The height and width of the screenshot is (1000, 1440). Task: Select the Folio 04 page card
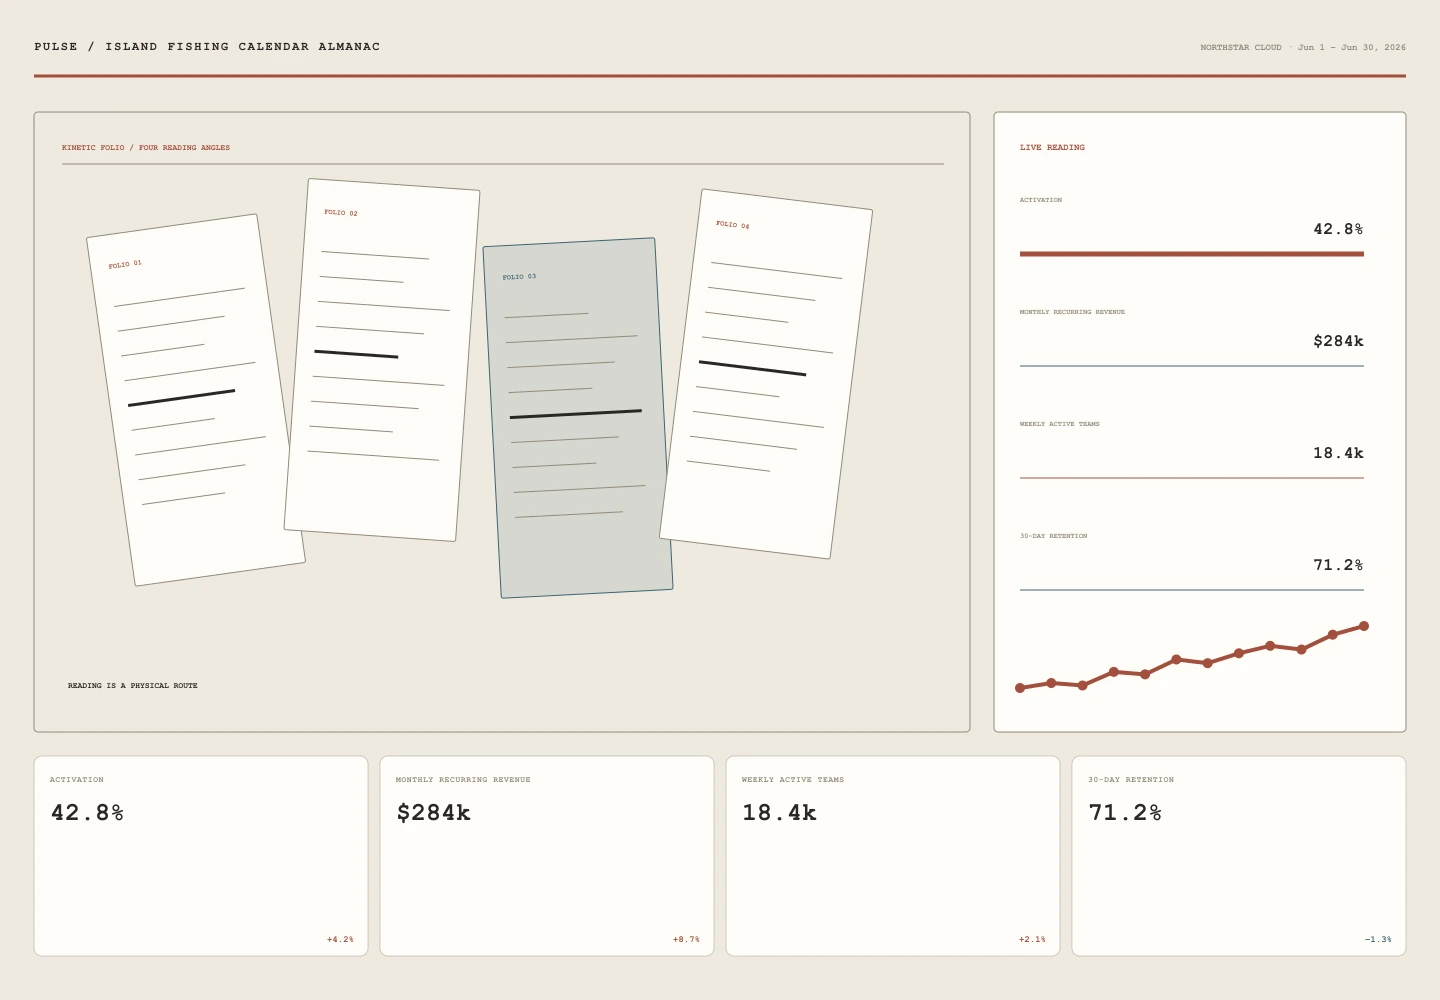coord(766,374)
